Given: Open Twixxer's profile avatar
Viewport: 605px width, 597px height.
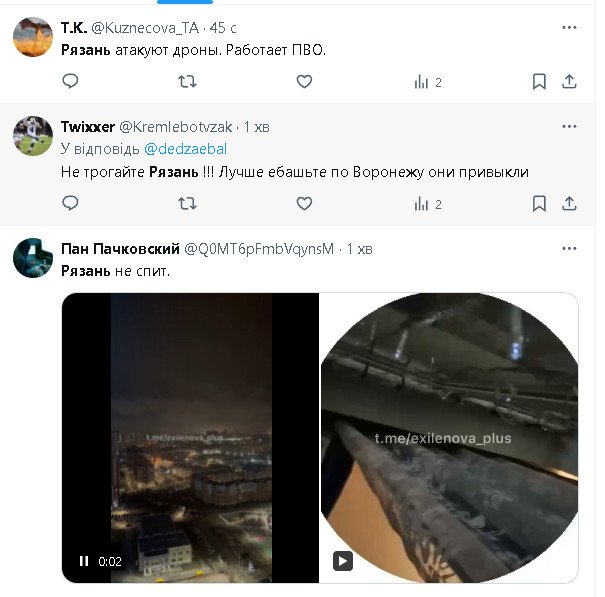Looking at the screenshot, I should [x=33, y=136].
